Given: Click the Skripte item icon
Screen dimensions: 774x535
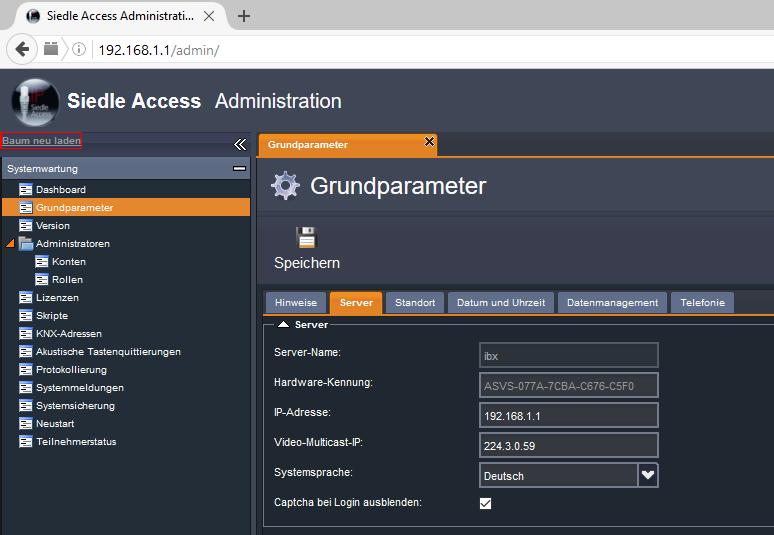Looking at the screenshot, I should click(26, 315).
